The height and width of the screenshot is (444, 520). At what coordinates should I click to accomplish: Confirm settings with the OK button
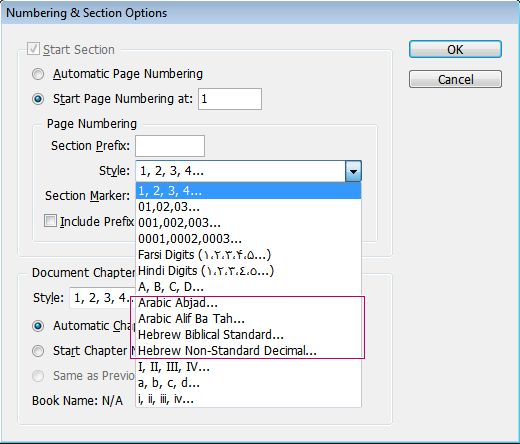(x=455, y=49)
